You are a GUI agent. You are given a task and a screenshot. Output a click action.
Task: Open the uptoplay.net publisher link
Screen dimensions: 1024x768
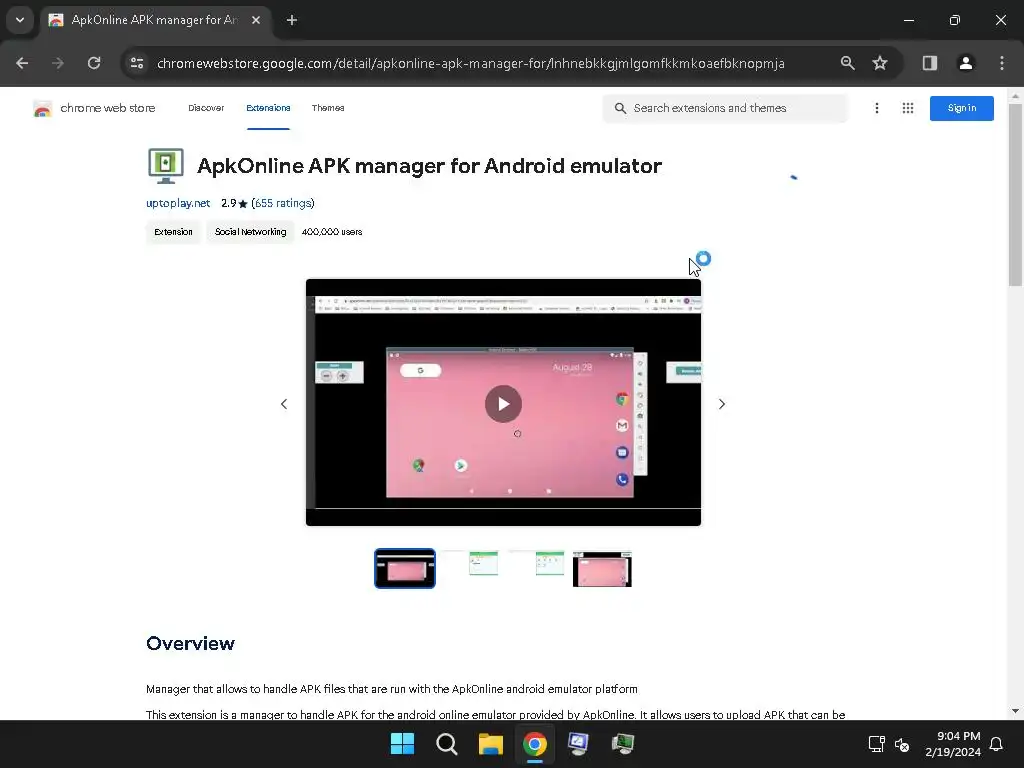[178, 203]
